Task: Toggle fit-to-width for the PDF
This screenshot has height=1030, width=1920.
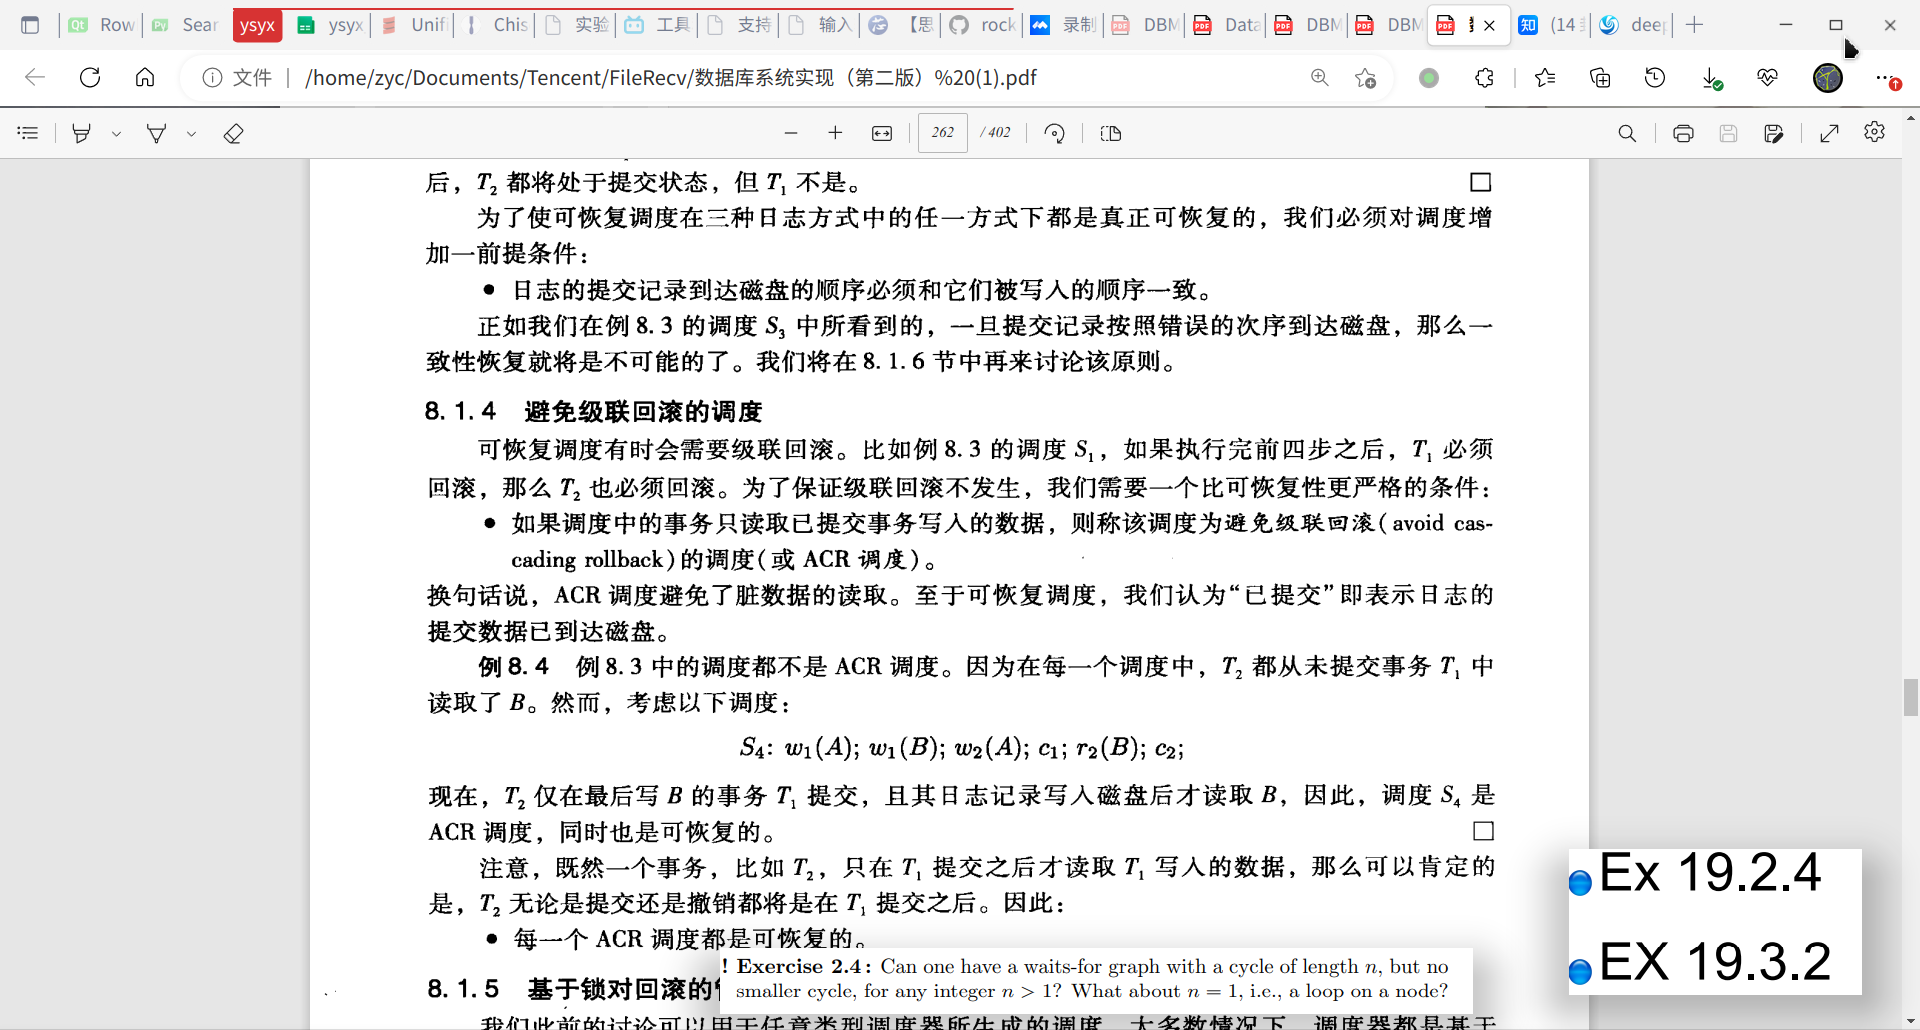Action: point(881,133)
